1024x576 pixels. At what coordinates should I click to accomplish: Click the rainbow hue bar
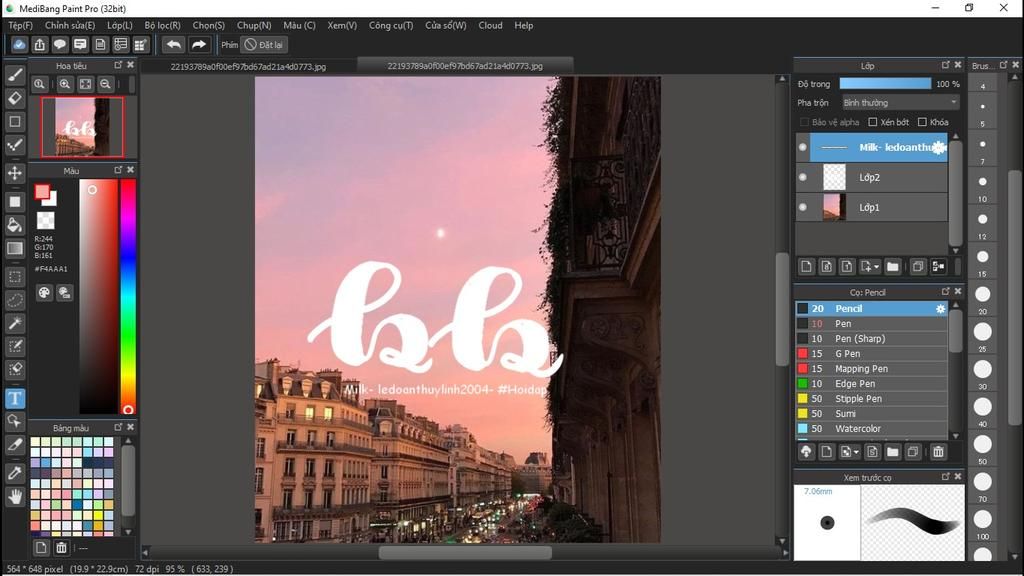pyautogui.click(x=128, y=297)
